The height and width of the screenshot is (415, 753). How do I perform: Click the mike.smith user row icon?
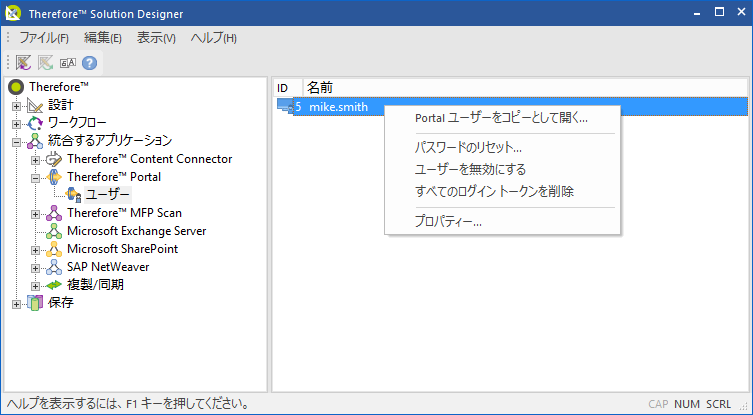285,107
